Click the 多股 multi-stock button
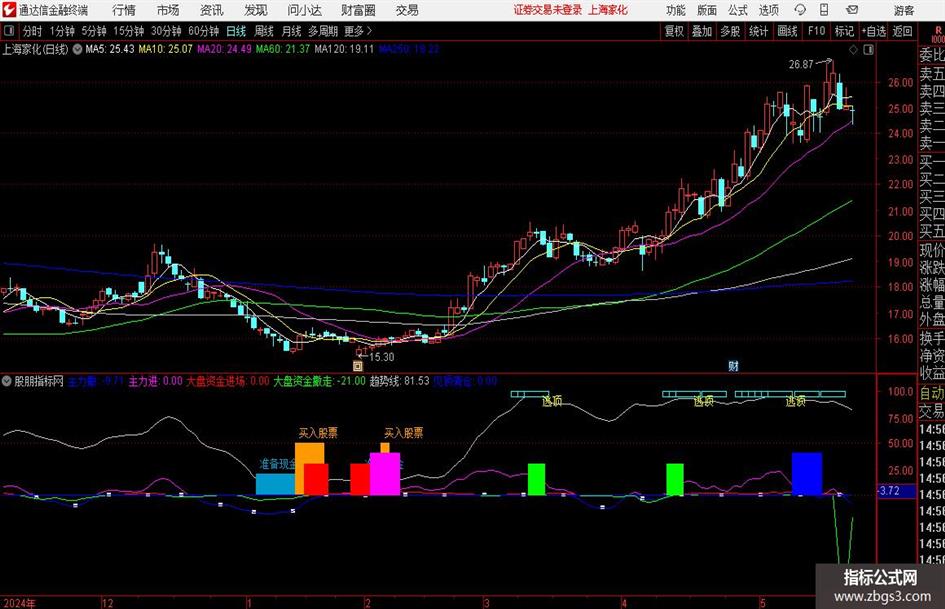 (x=730, y=31)
